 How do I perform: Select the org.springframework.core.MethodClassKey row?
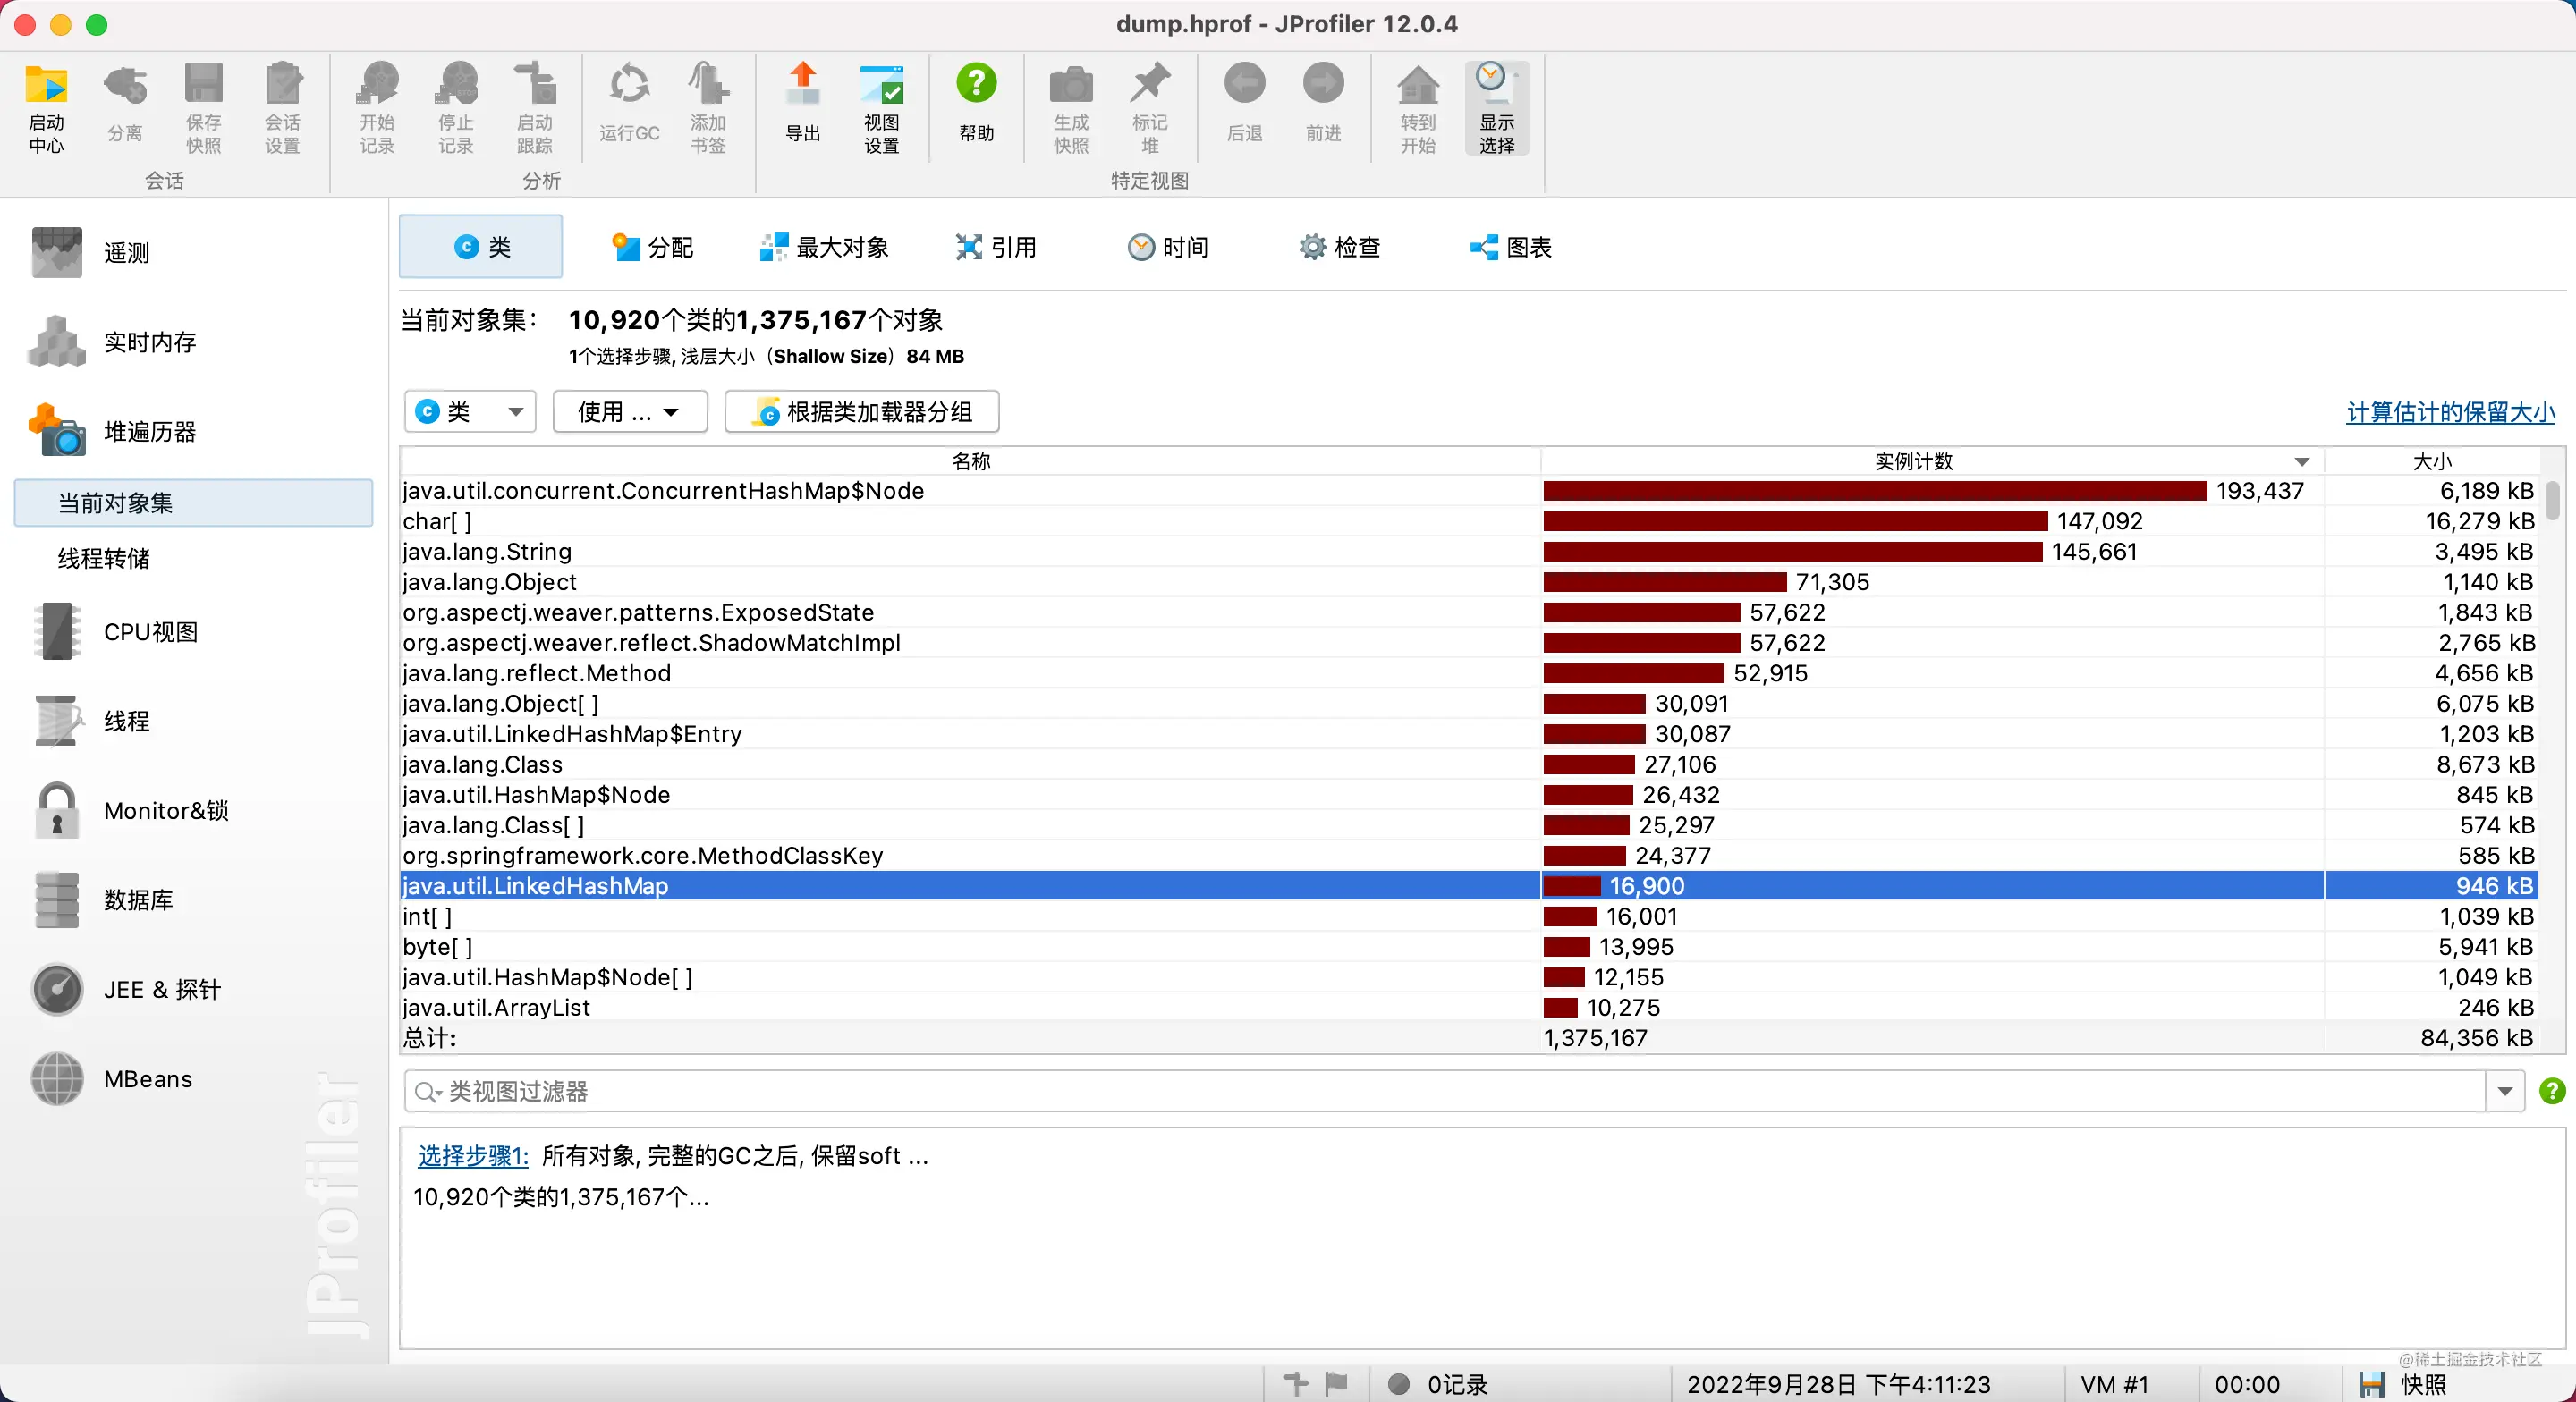pyautogui.click(x=1469, y=855)
